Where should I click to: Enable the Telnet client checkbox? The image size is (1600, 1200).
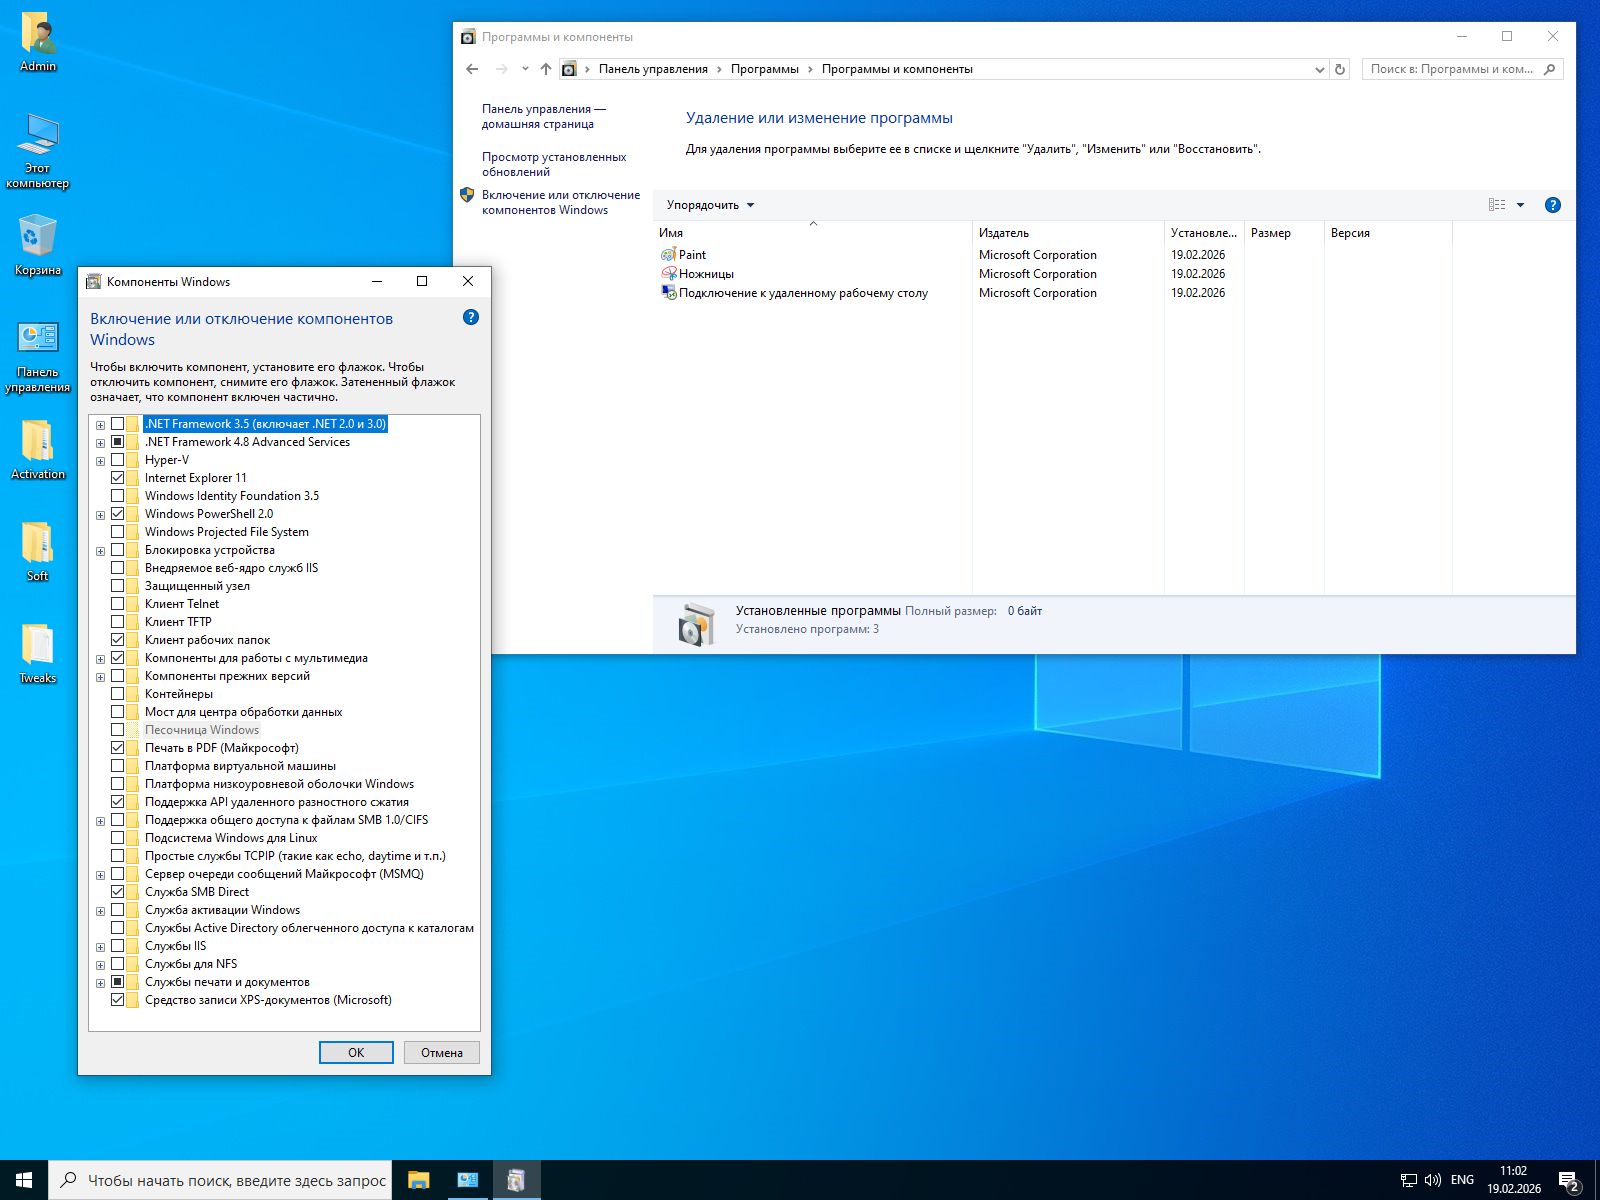point(118,604)
